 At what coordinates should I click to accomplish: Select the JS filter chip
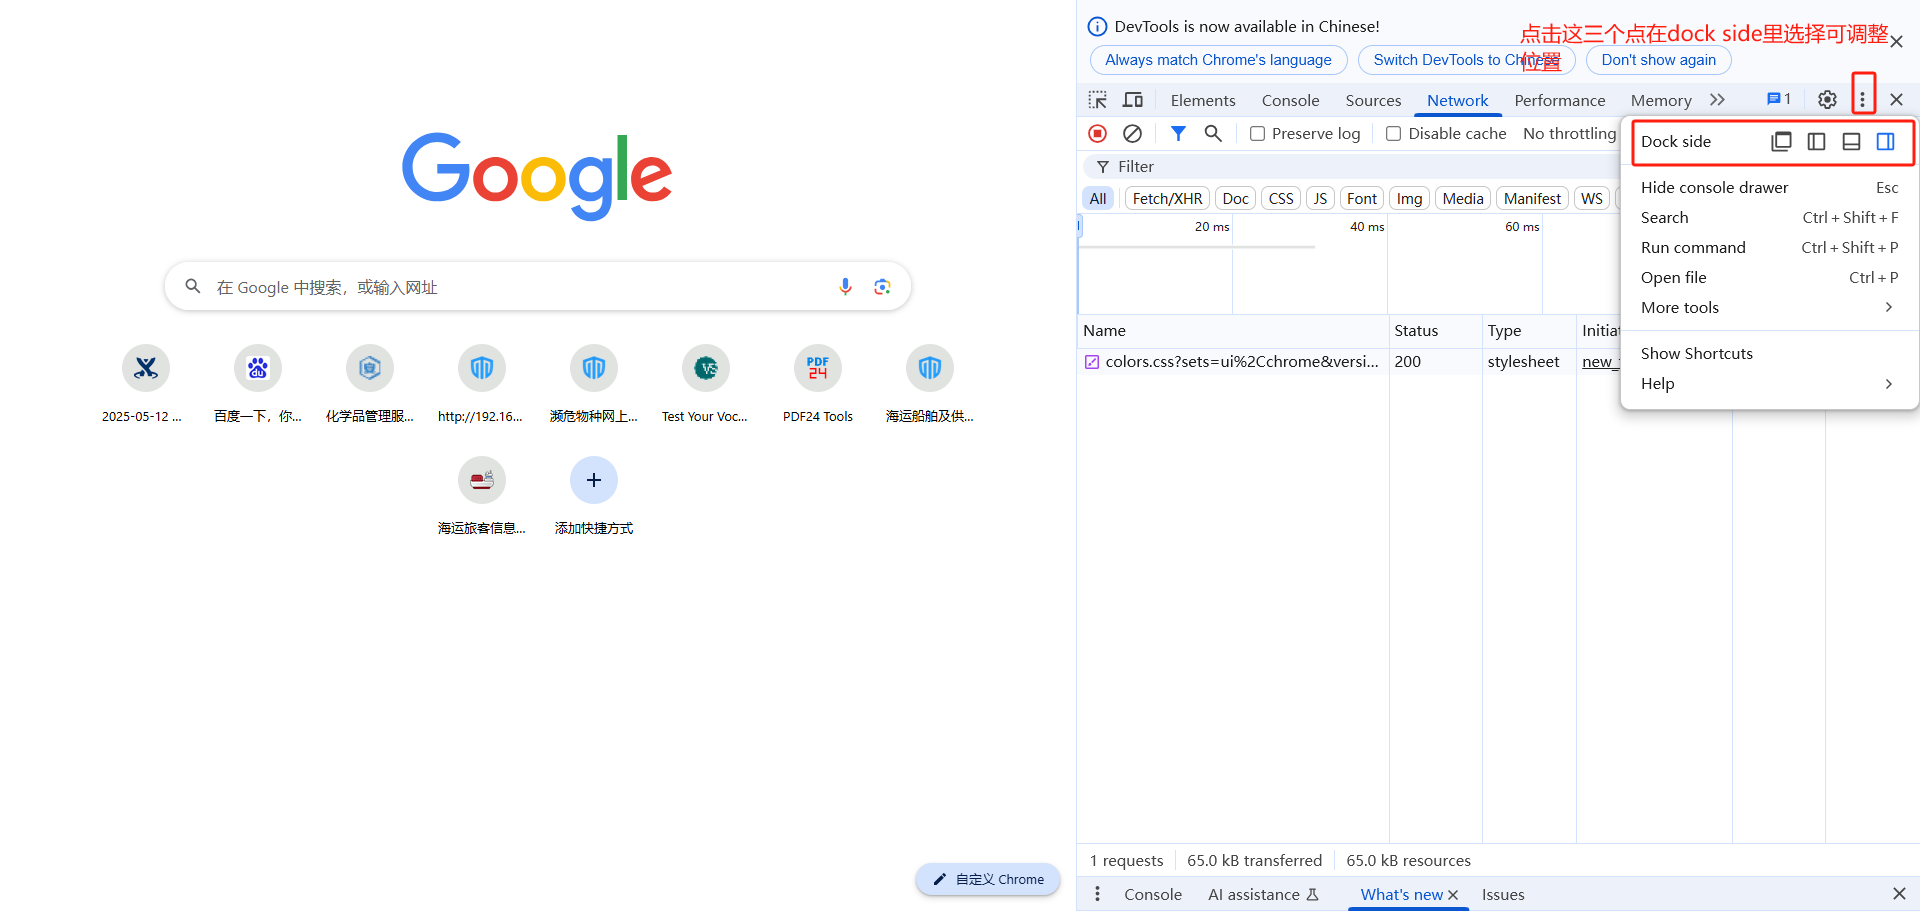click(x=1320, y=198)
